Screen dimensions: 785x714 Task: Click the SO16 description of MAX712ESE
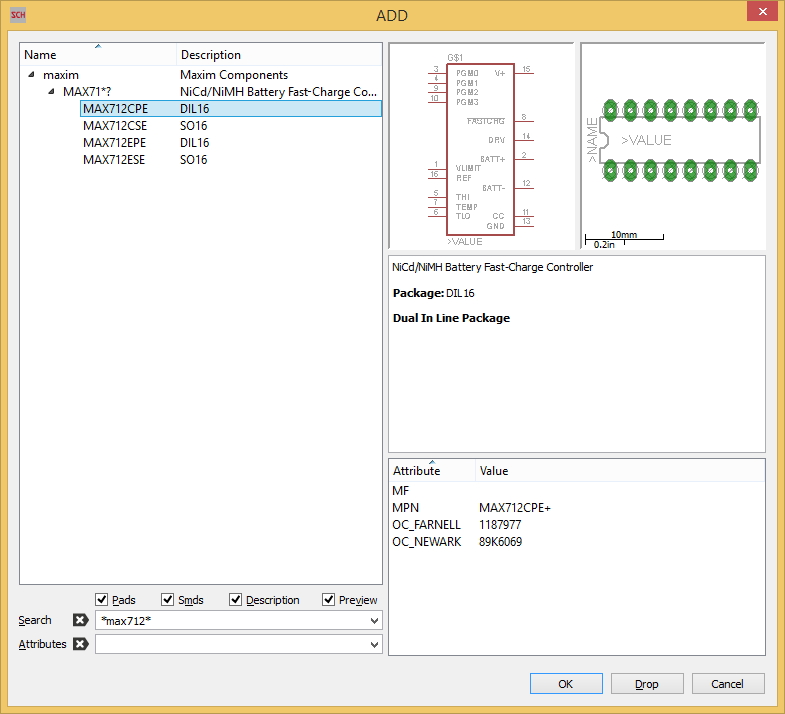(x=193, y=160)
